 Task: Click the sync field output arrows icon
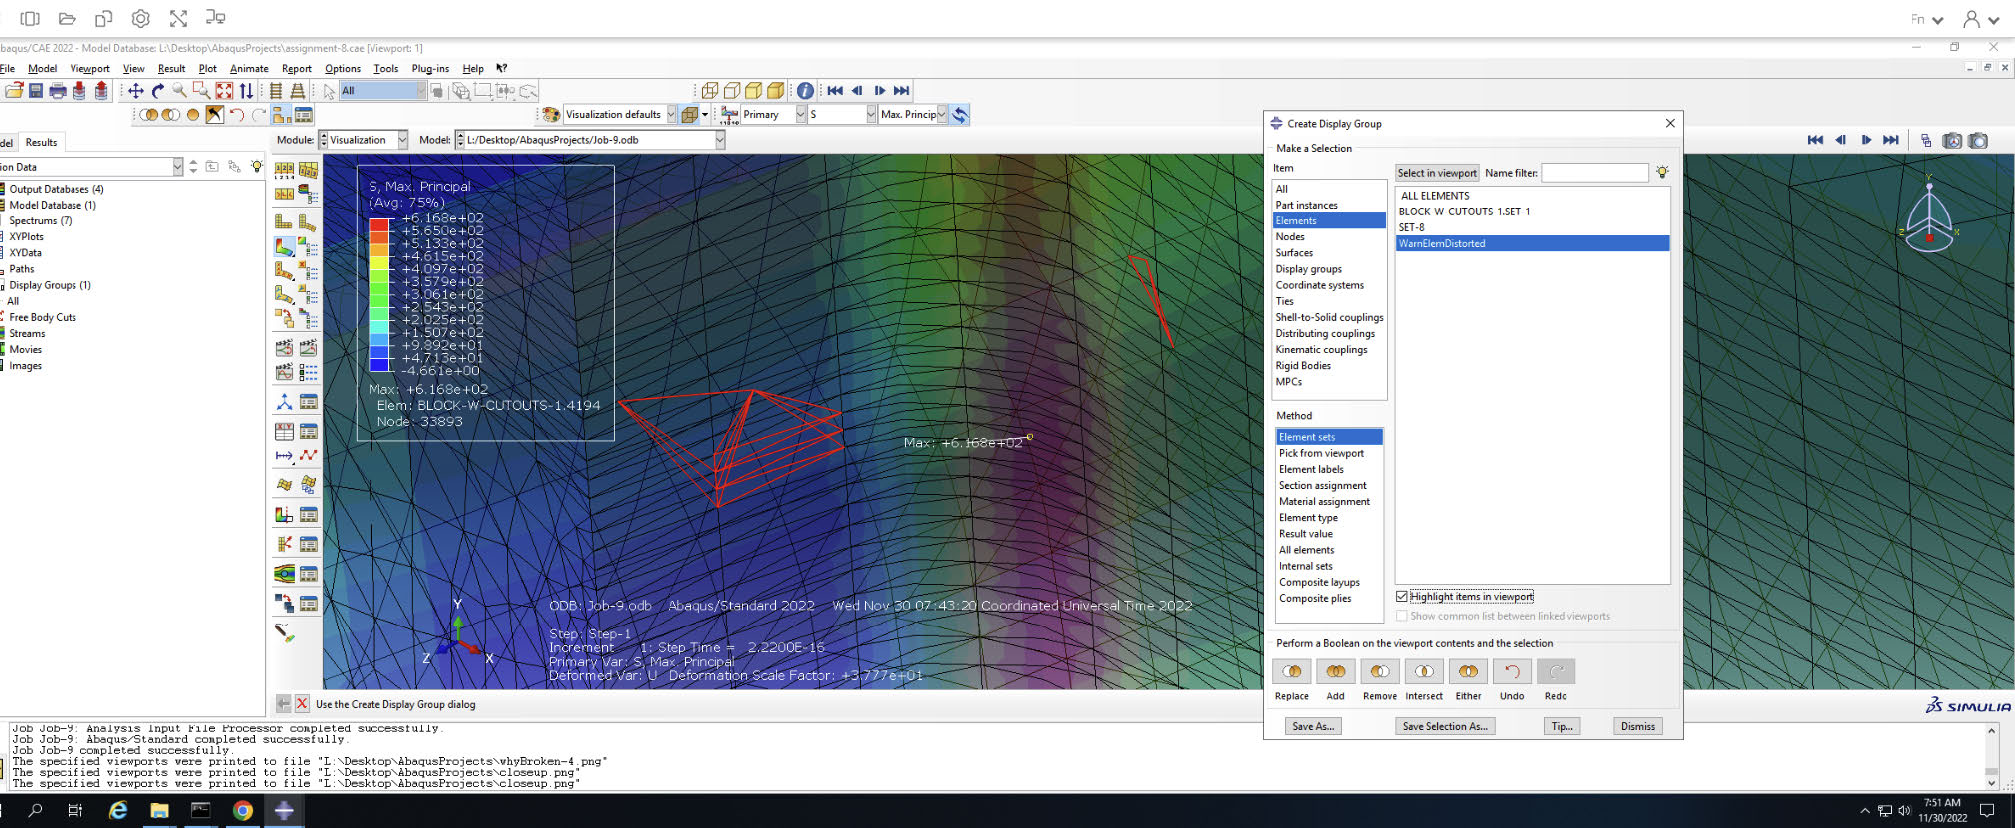click(960, 115)
